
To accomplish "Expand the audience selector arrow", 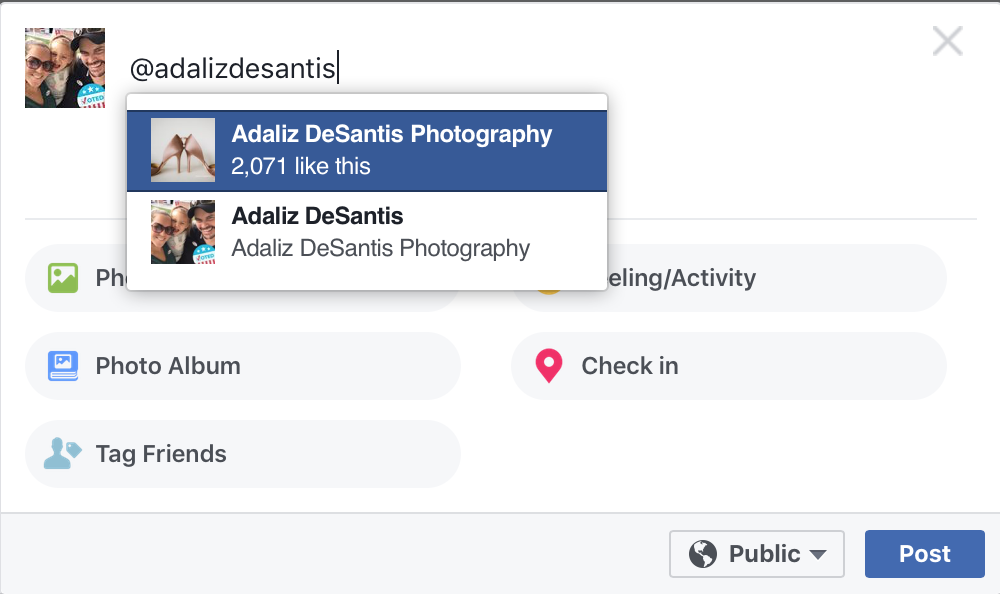I will coord(818,554).
